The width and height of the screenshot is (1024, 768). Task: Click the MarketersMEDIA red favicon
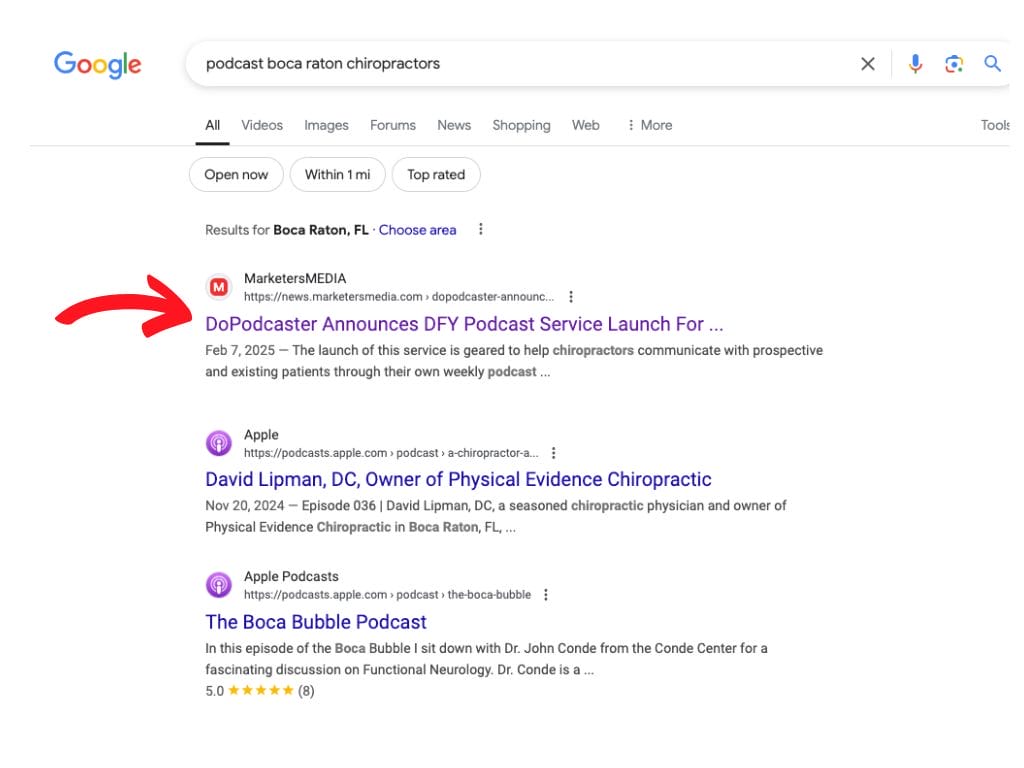click(219, 287)
